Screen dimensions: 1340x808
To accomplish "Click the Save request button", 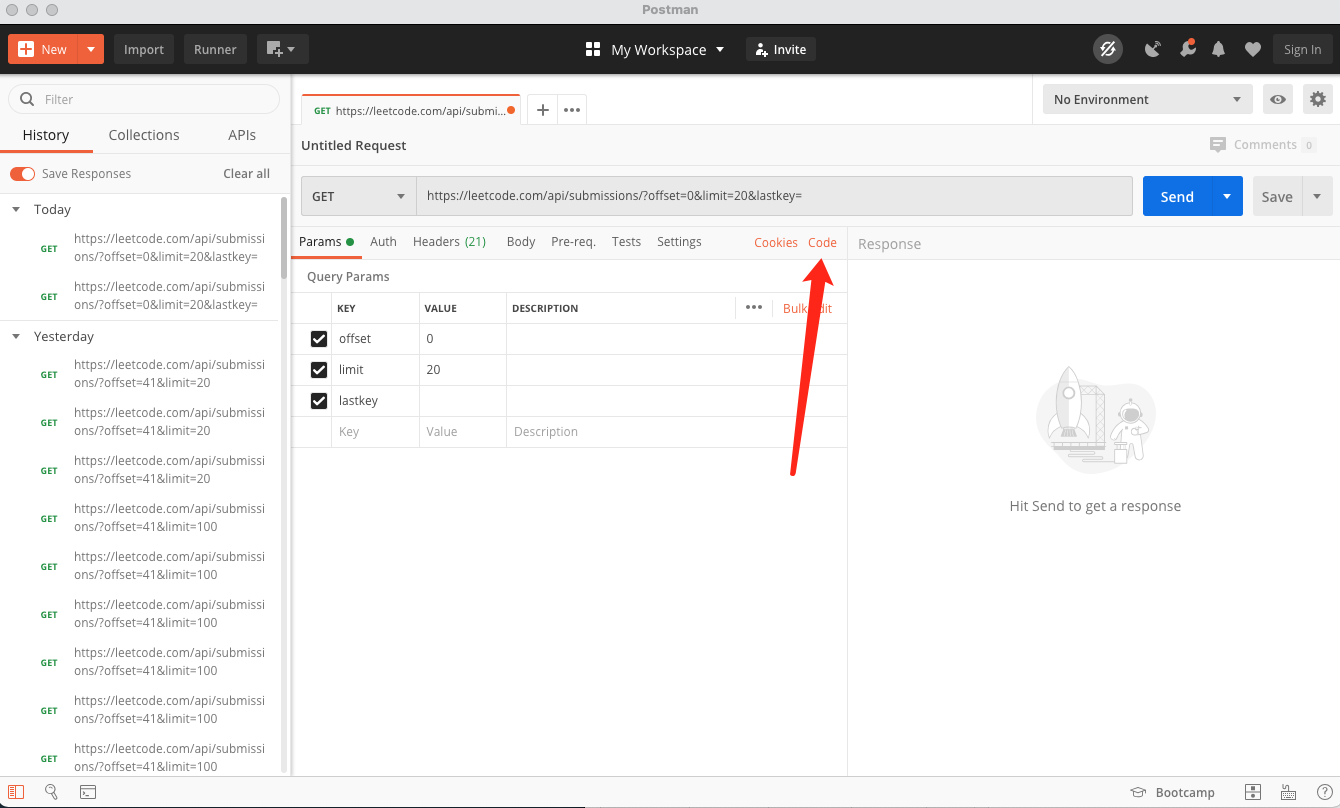I will click(x=1277, y=196).
